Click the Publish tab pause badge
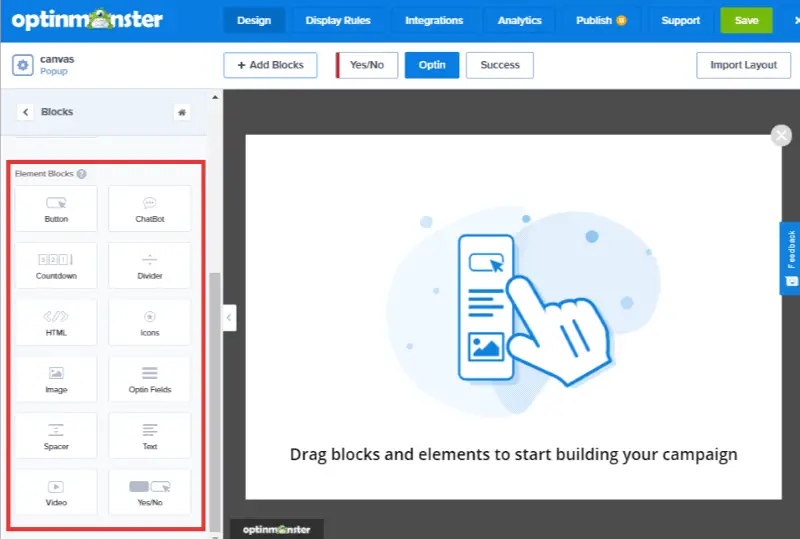The image size is (800, 539). pyautogui.click(x=621, y=20)
